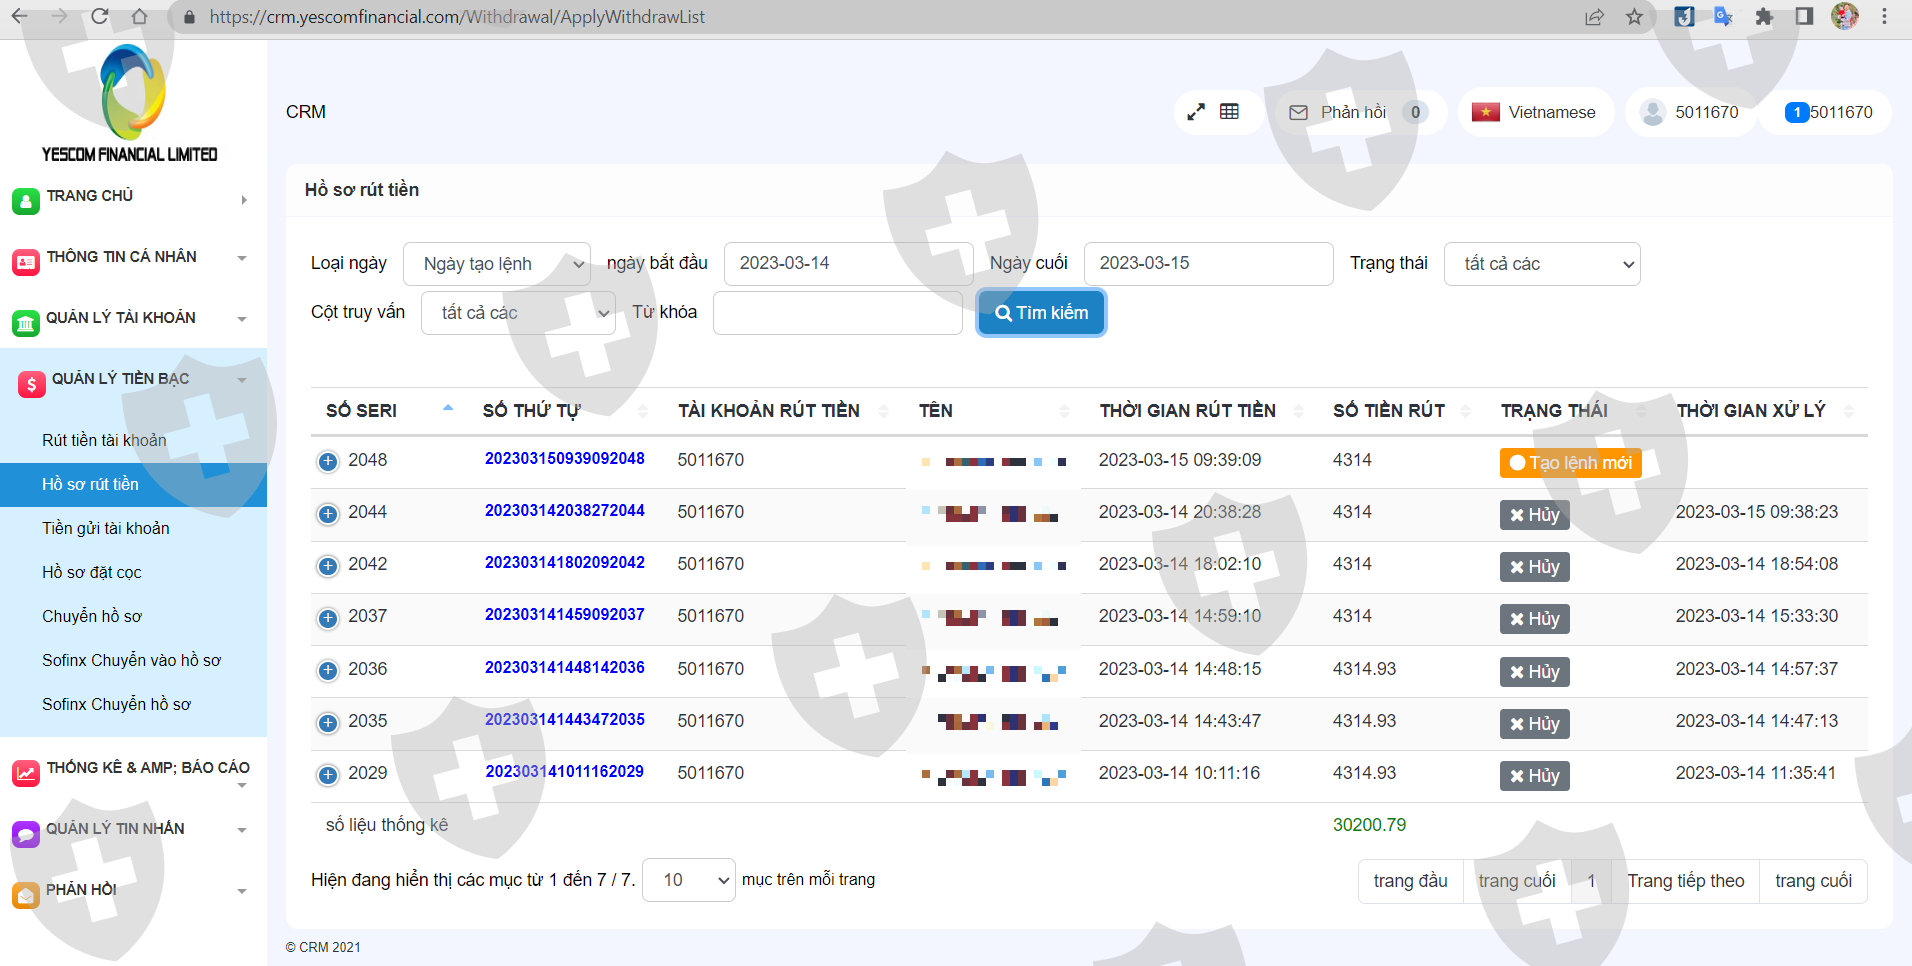Viewport: 1912px width, 966px height.
Task: Expand row details for serial 2036
Action: pos(327,670)
